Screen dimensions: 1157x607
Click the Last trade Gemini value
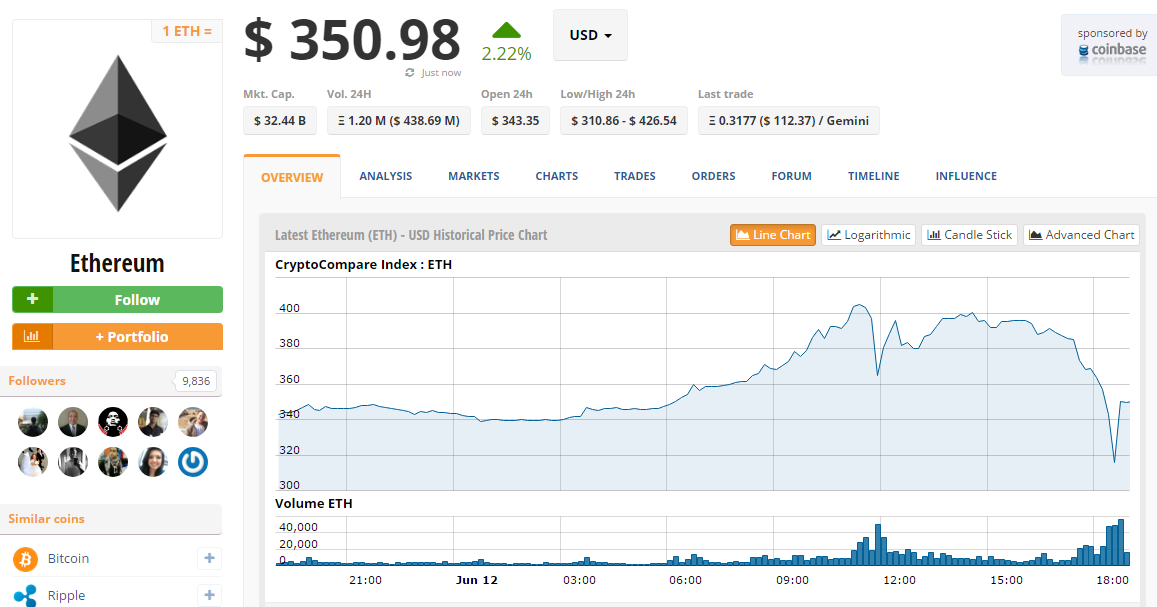[x=789, y=120]
